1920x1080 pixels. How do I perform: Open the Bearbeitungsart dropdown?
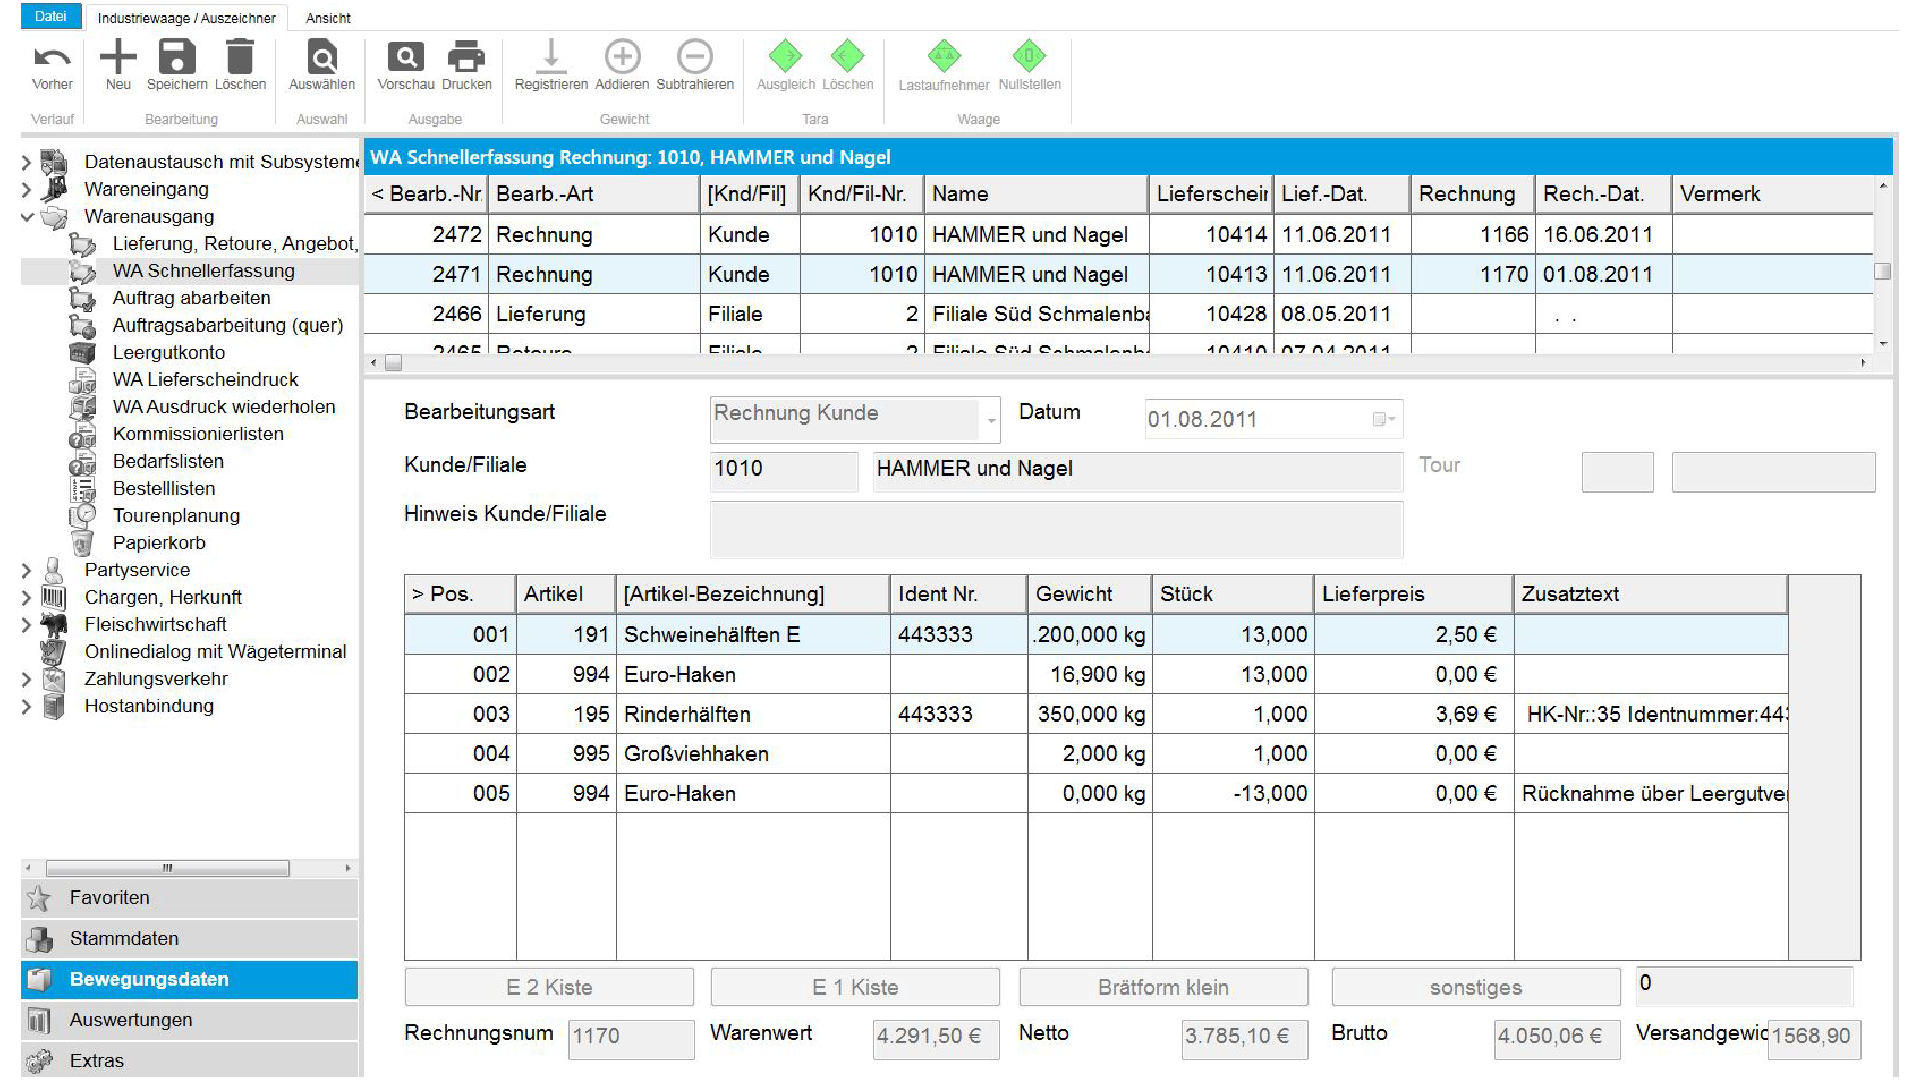(991, 420)
